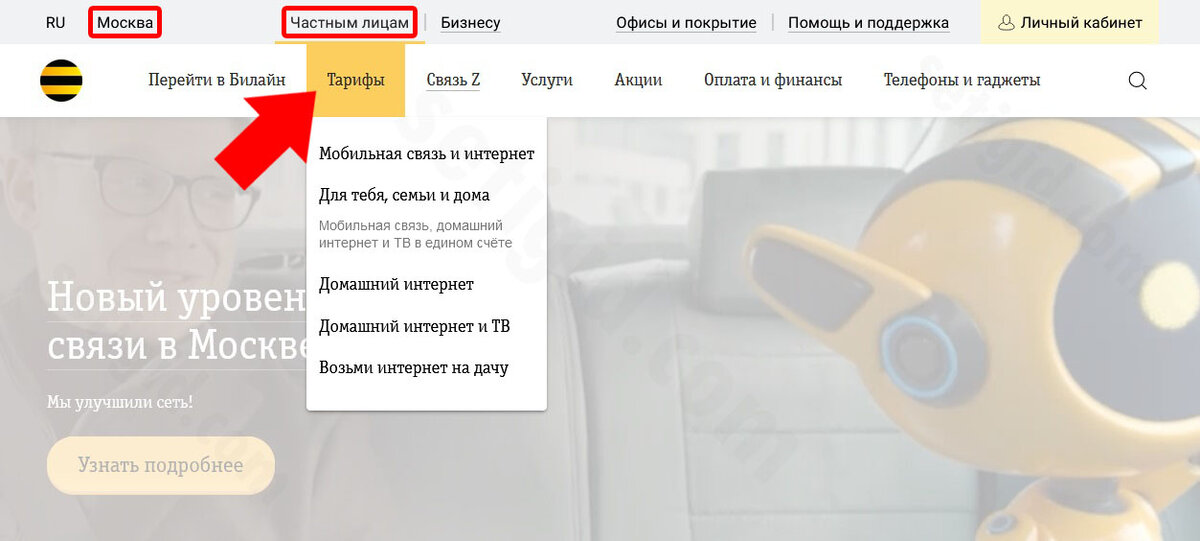The width and height of the screenshot is (1200, 541).
Task: Select the Частным лицам tab
Action: [x=350, y=22]
